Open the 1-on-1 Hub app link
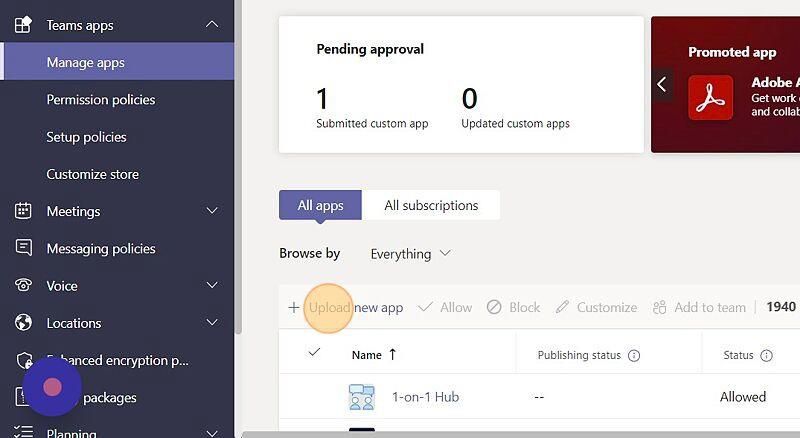The width and height of the screenshot is (800, 438). (426, 397)
